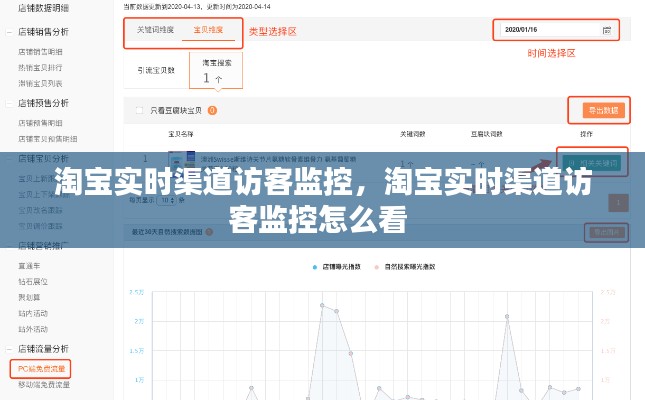Viewport: 645px width, 400px height.
Task: Open 滞销宝贝列表 in the sidebar
Action: 42,81
